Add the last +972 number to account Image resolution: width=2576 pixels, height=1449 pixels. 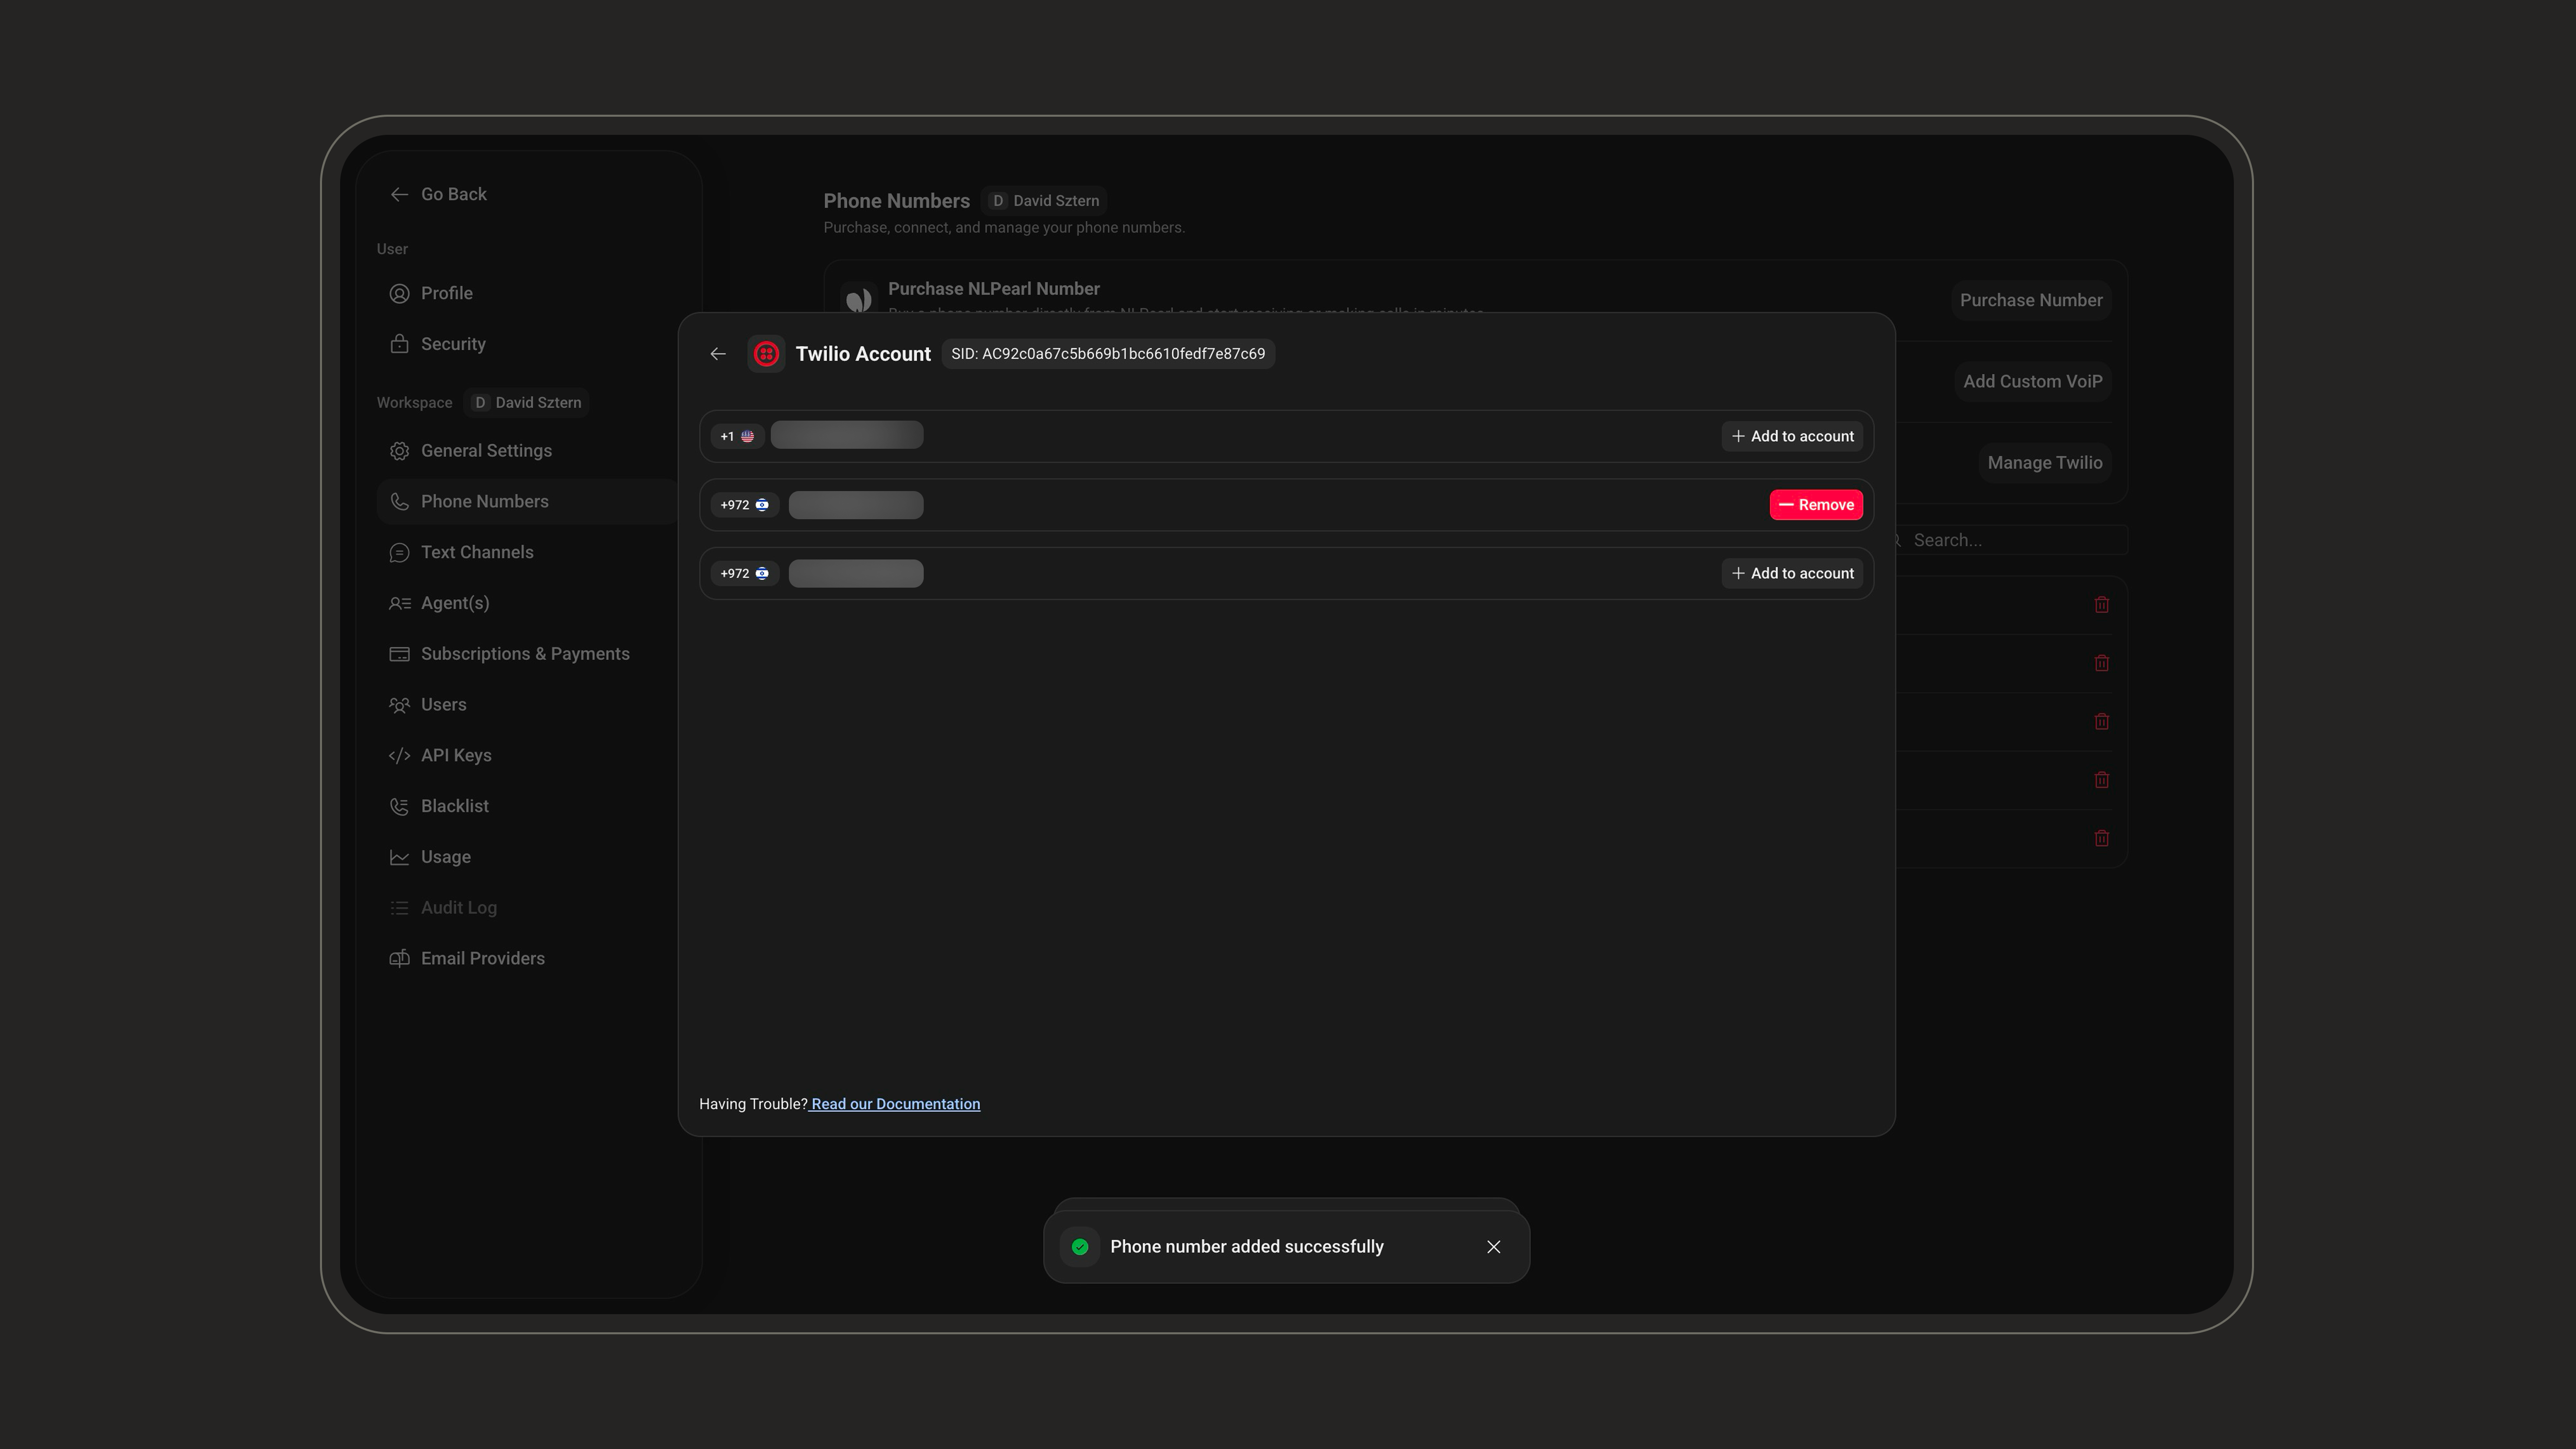(x=1792, y=573)
